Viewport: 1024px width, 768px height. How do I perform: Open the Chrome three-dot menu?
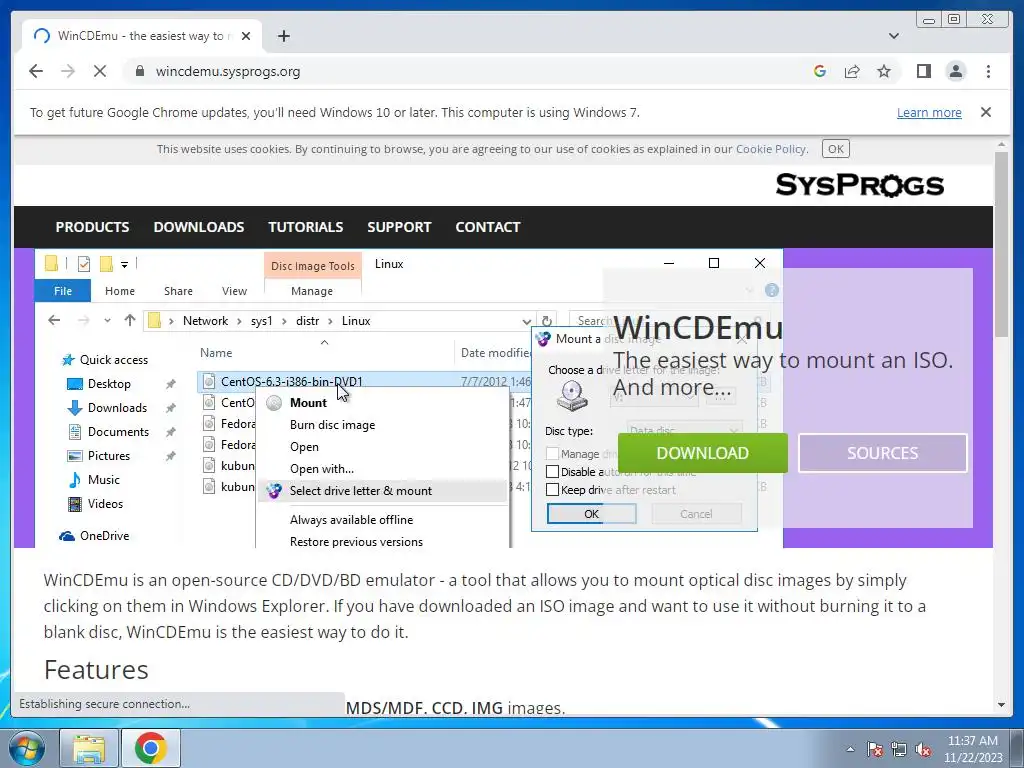(x=988, y=71)
